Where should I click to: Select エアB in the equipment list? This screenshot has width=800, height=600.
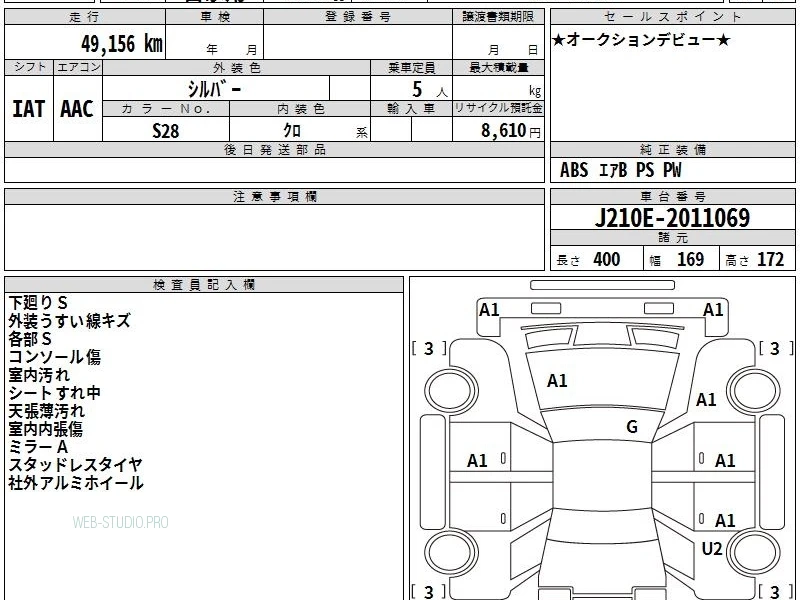[x=612, y=170]
